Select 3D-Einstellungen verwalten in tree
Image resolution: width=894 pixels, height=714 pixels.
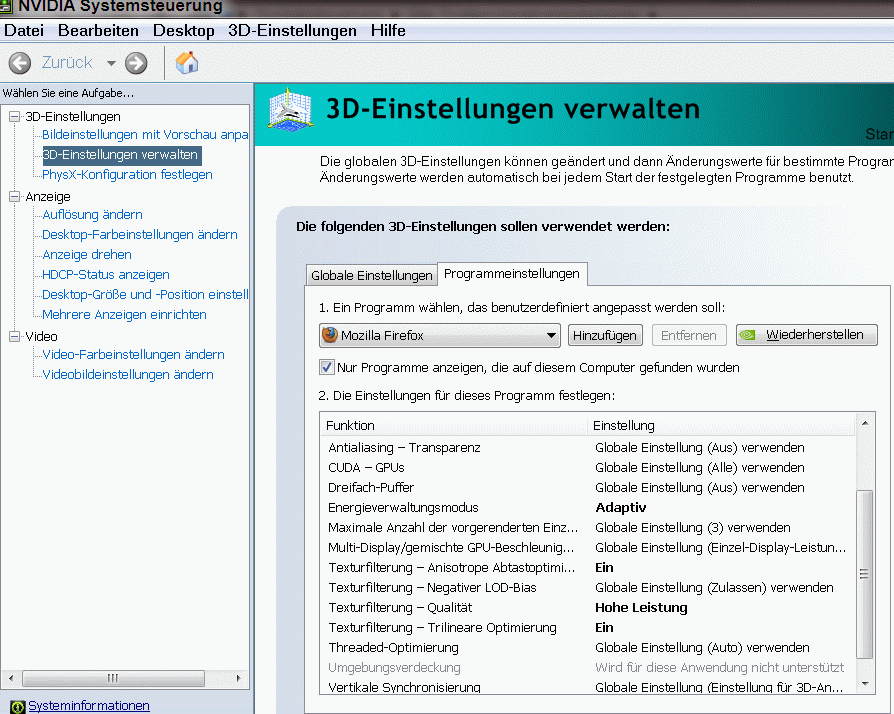pyautogui.click(x=120, y=155)
